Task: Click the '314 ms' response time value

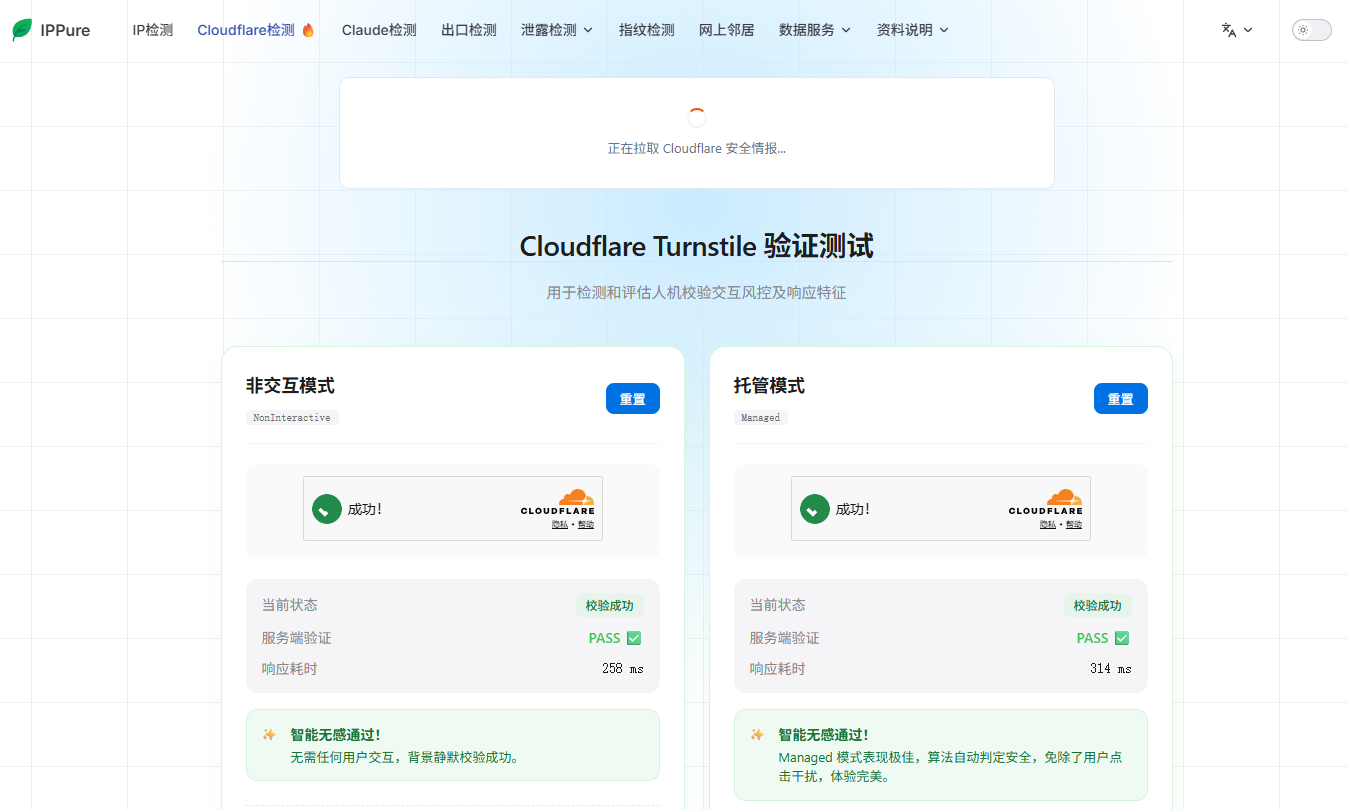Action: tap(1111, 668)
